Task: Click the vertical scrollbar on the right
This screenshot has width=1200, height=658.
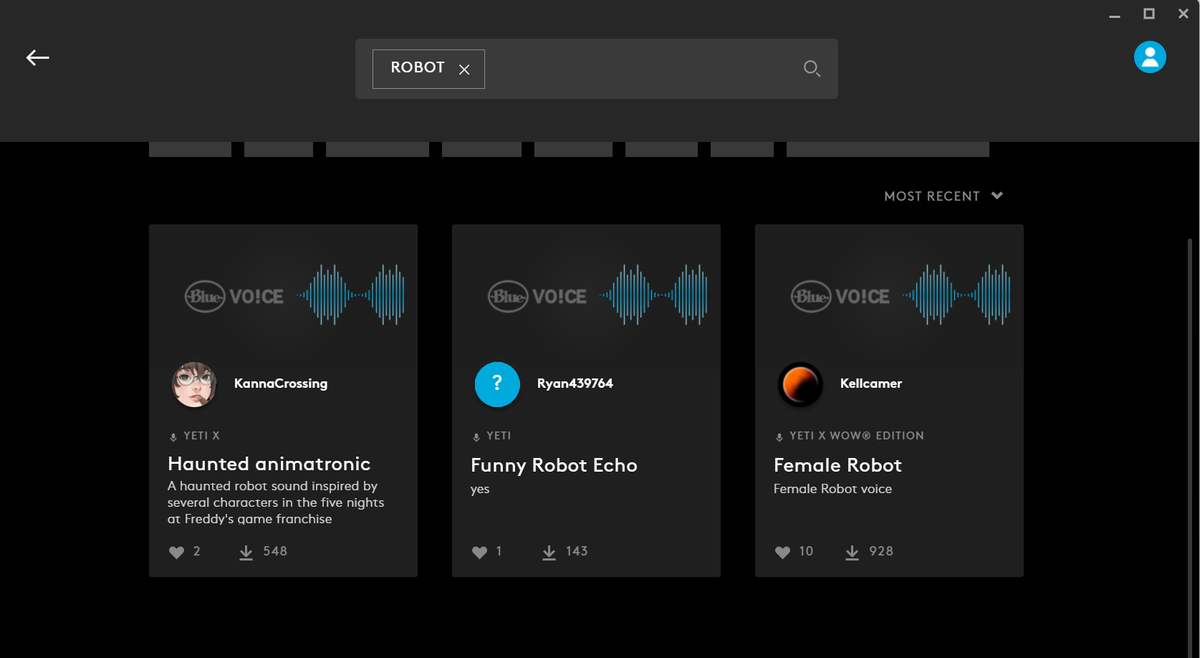Action: click(1192, 400)
